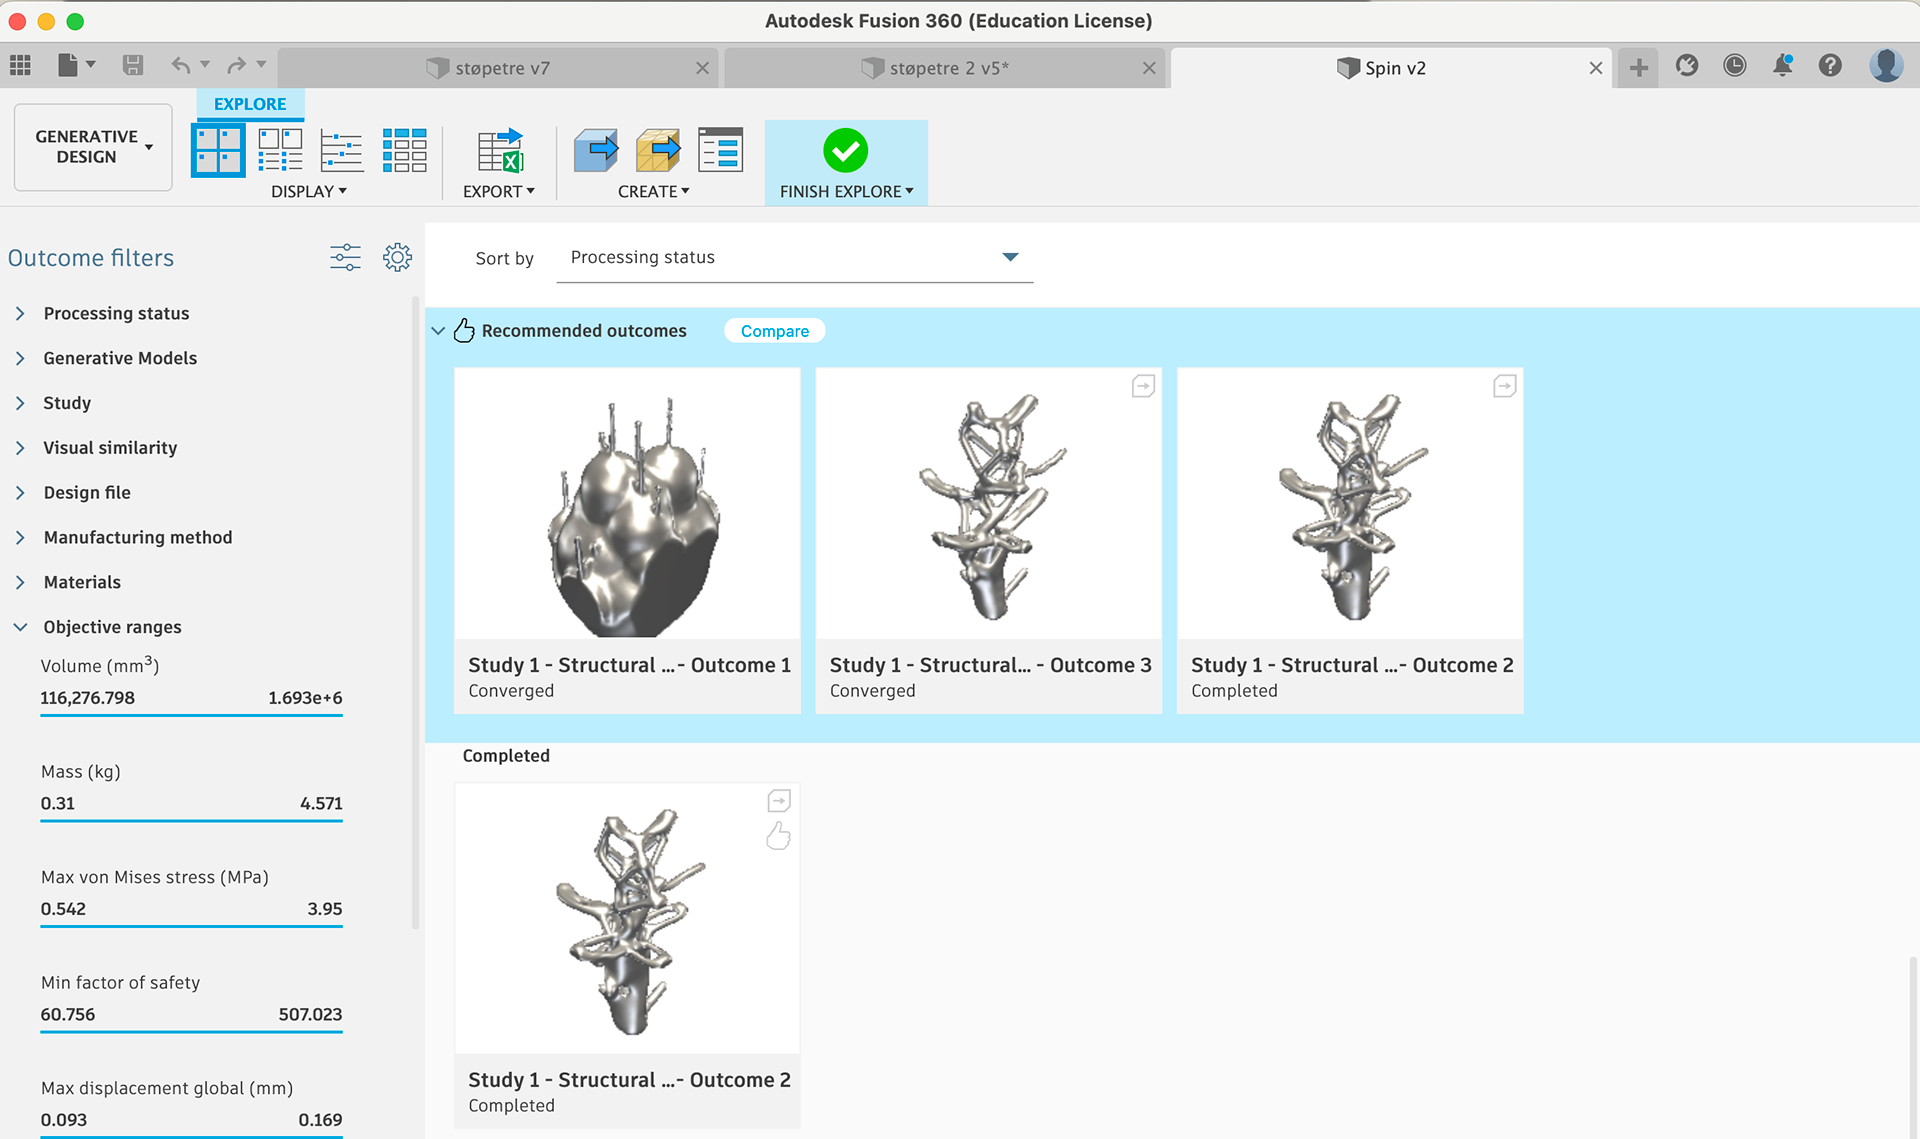1920x1139 pixels.
Task: Close the støpetre 2 v5* tab
Action: pyautogui.click(x=1149, y=68)
